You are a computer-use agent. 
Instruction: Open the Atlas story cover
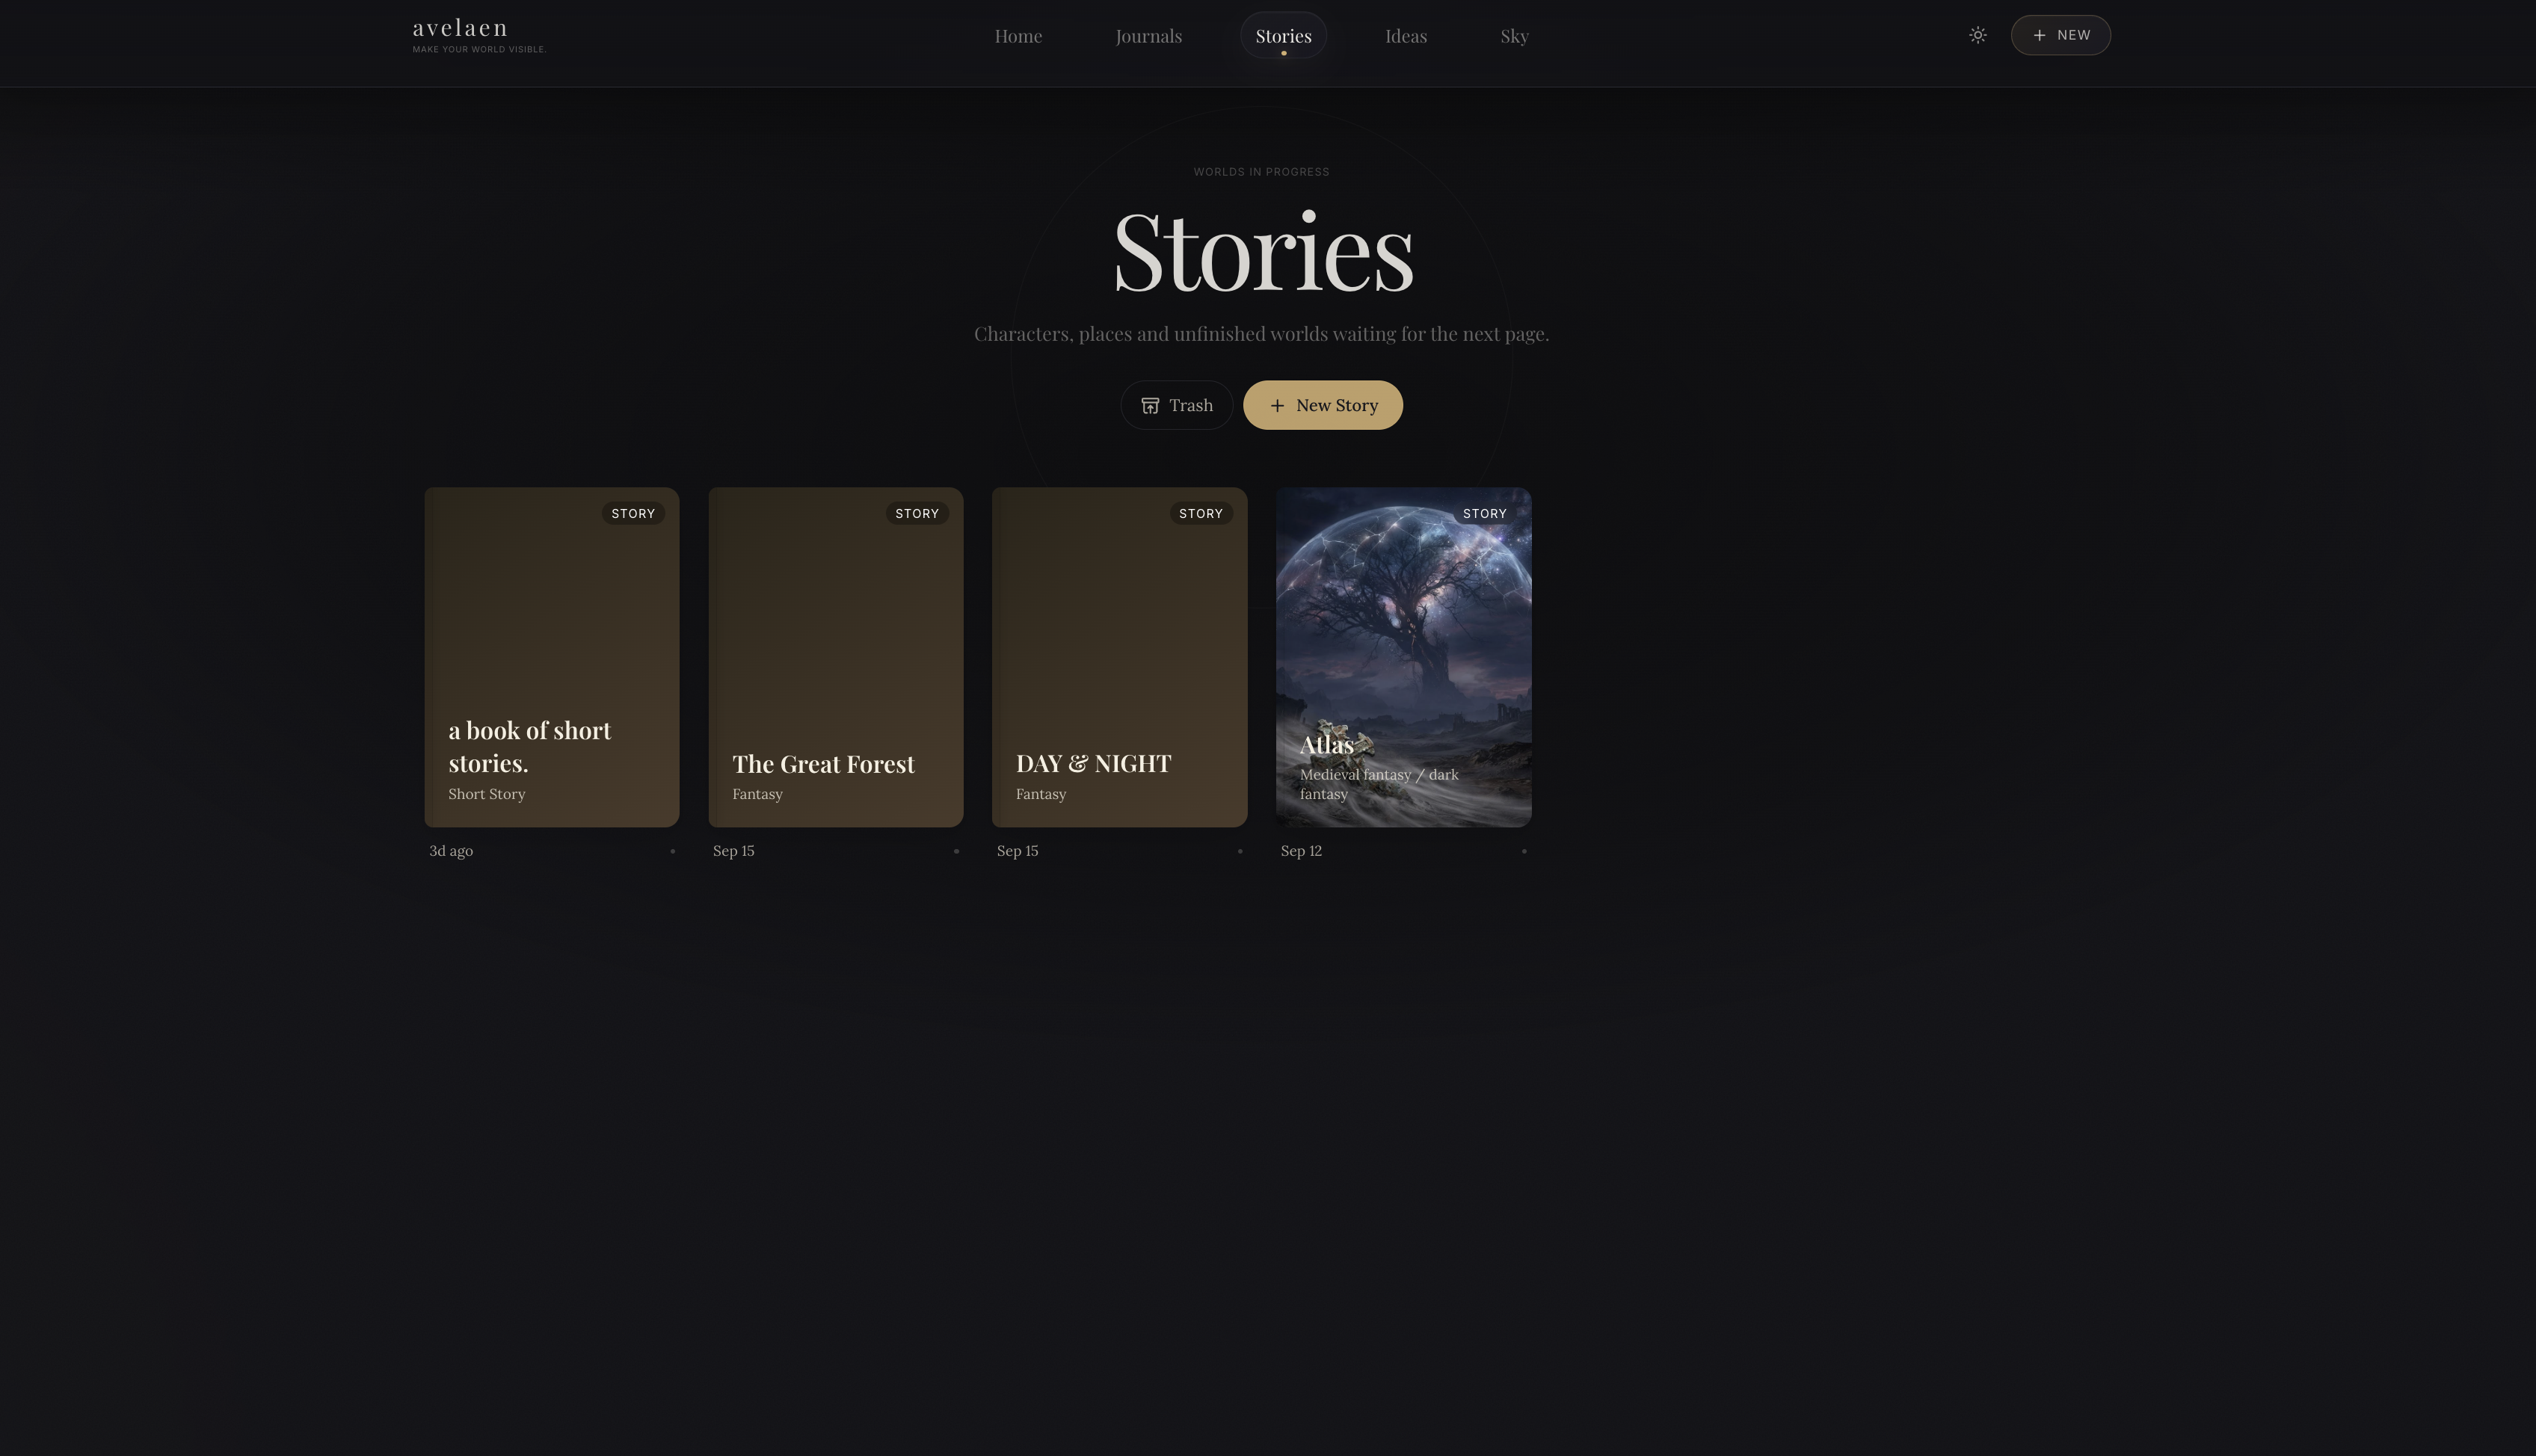1403,657
